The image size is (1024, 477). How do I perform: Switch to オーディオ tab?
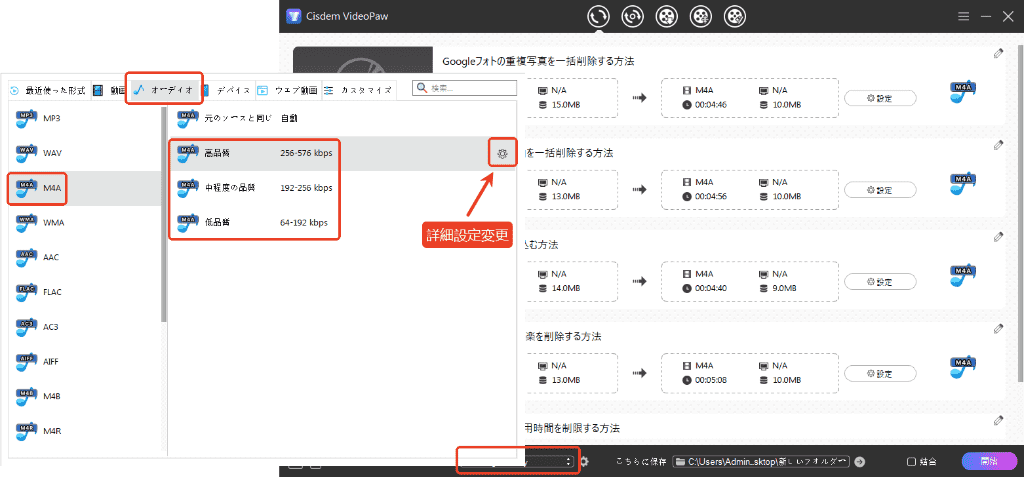click(164, 90)
